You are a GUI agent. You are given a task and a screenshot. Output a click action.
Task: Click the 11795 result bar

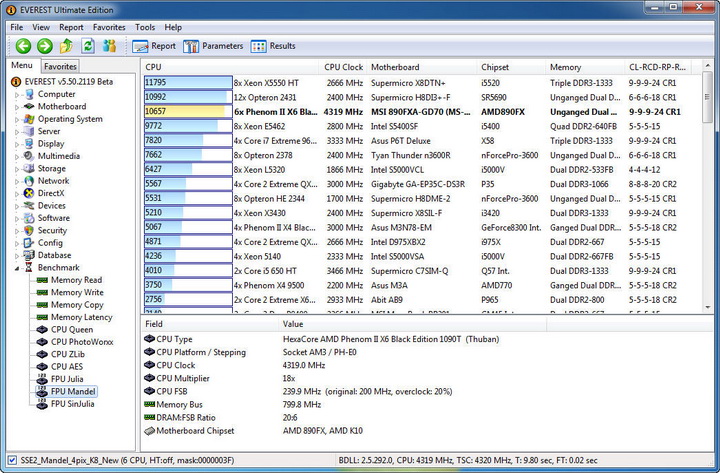(x=188, y=83)
